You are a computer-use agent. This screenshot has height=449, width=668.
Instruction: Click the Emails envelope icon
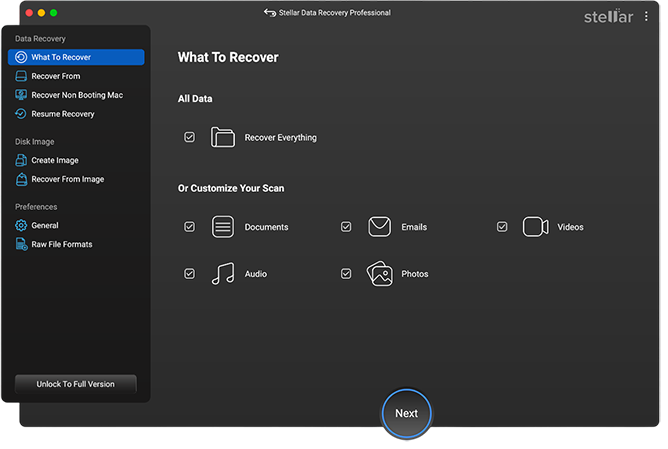coord(379,227)
